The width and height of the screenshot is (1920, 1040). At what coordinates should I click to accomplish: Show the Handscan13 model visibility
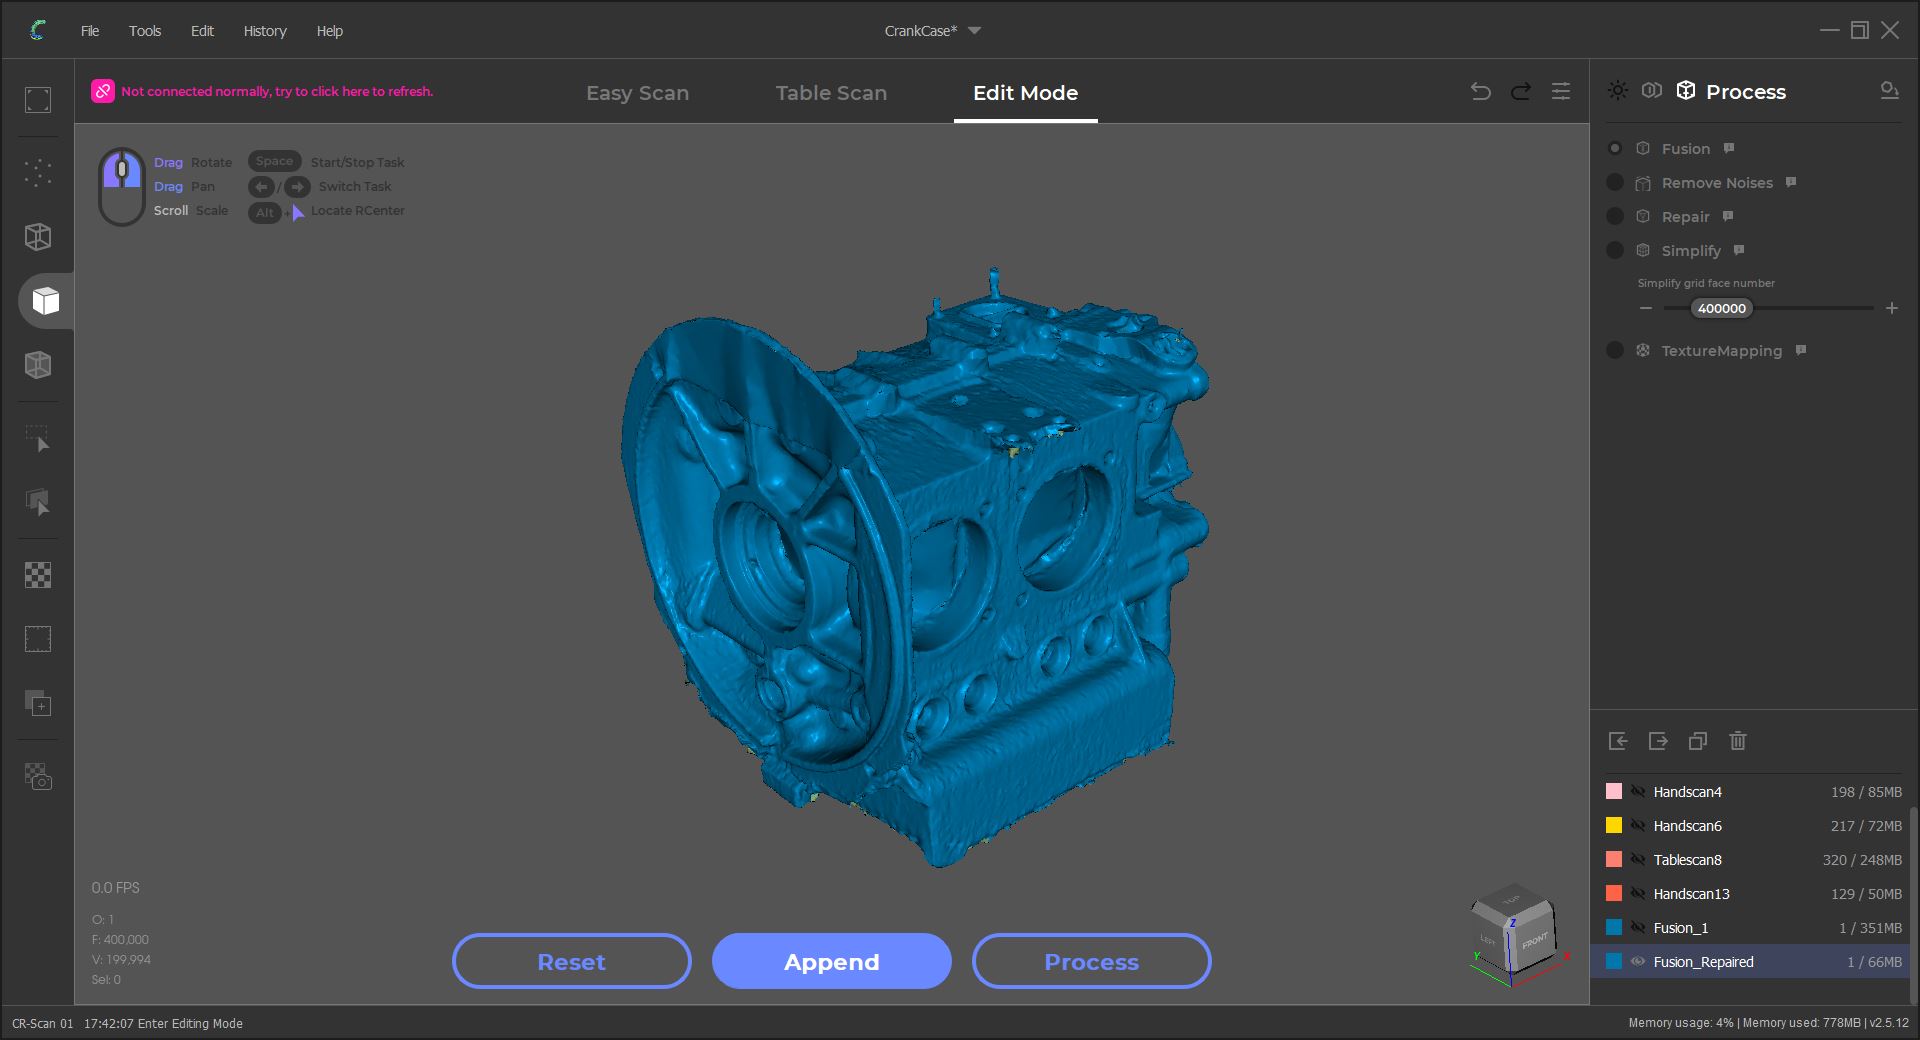click(x=1638, y=893)
